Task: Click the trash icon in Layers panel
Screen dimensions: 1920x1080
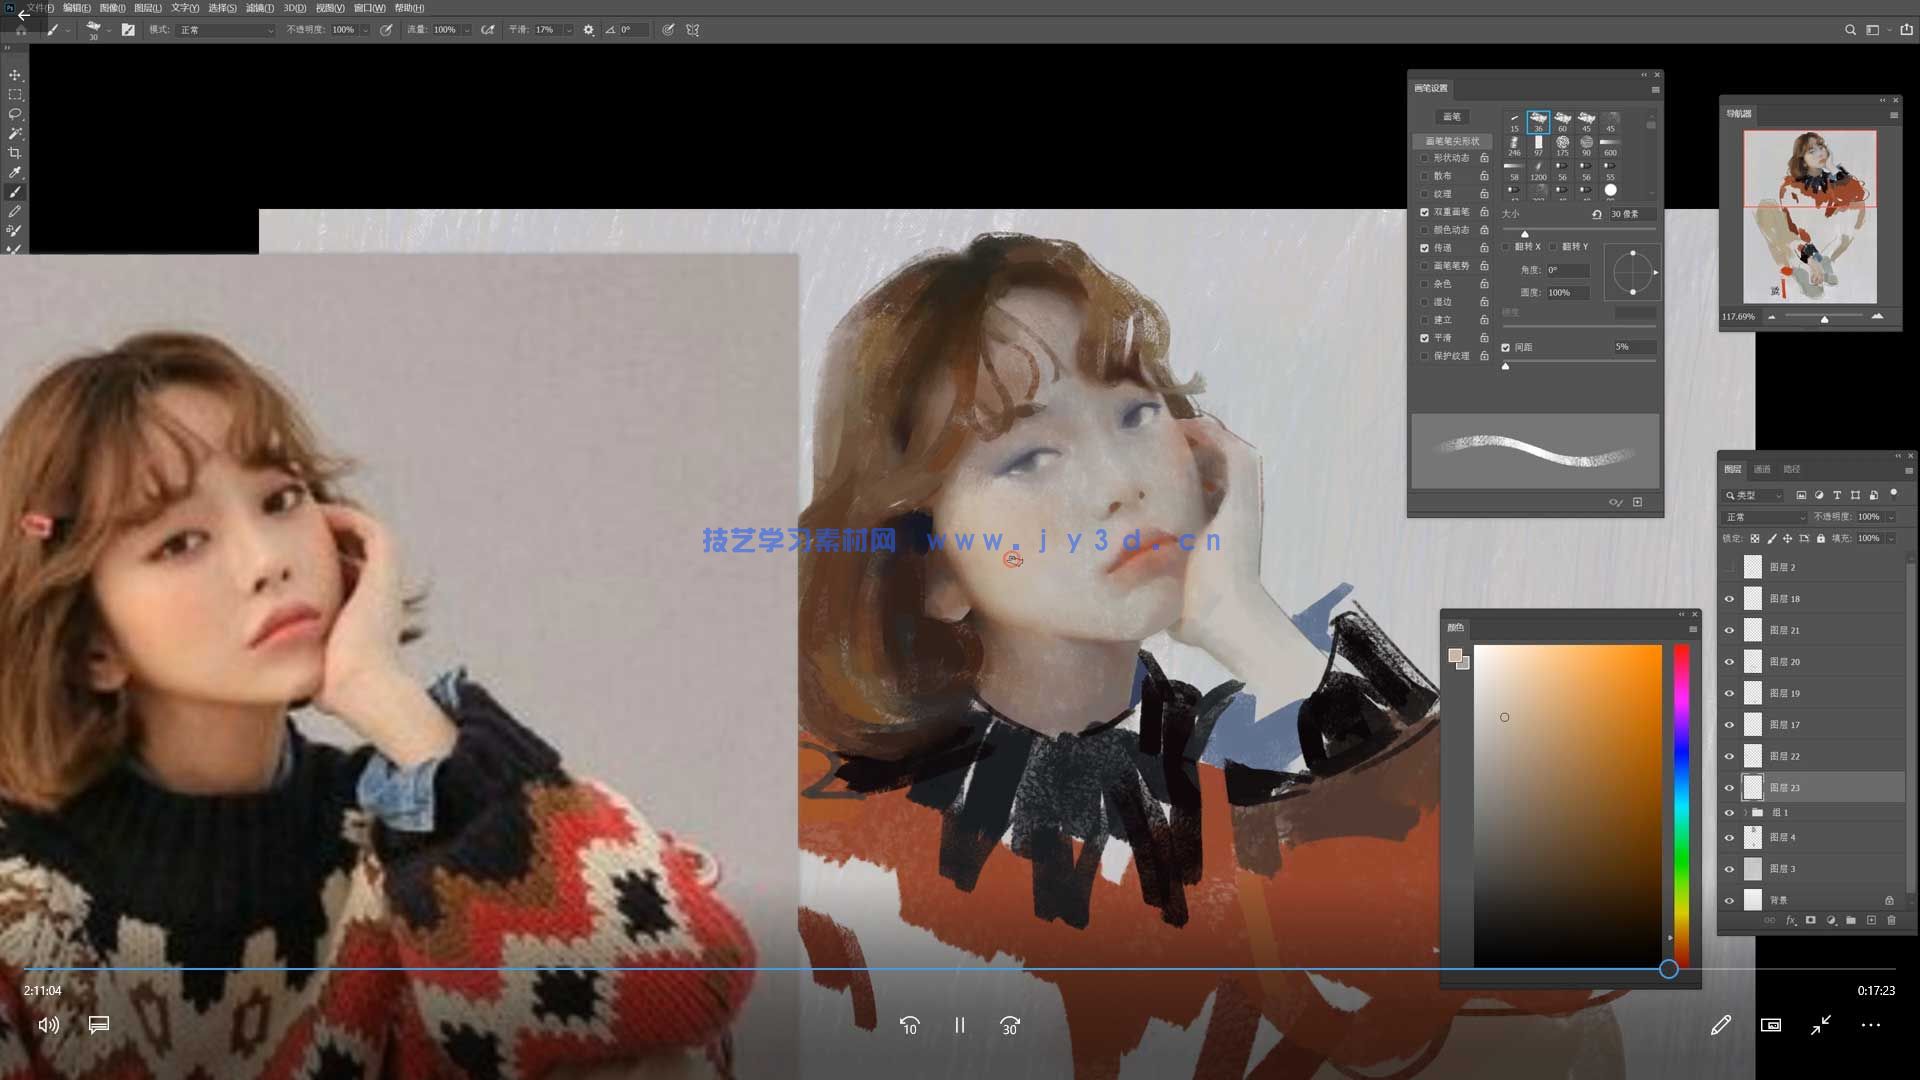Action: tap(1891, 920)
